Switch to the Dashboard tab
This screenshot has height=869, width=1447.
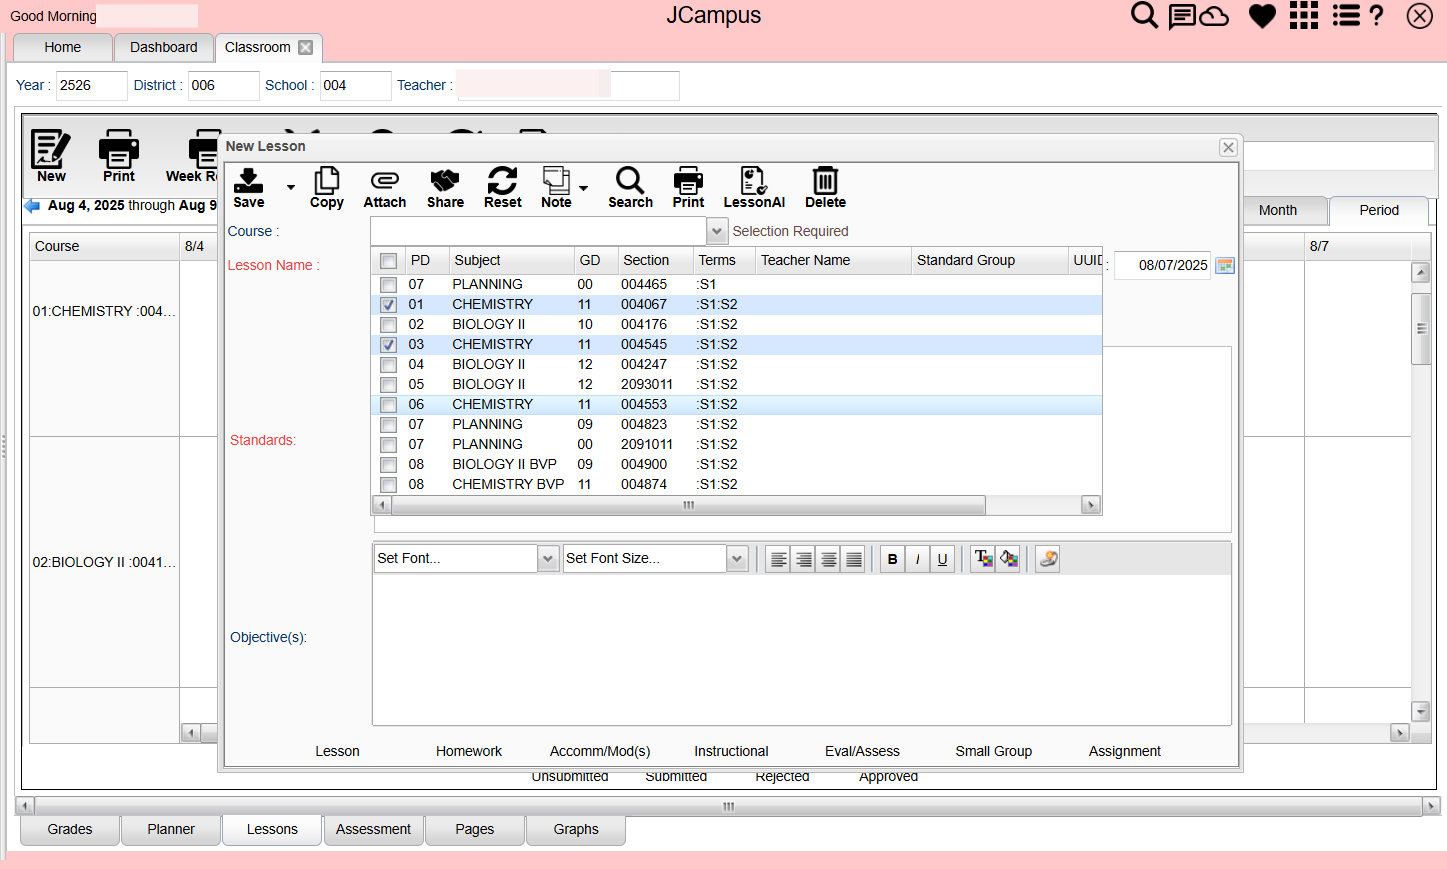click(x=164, y=47)
